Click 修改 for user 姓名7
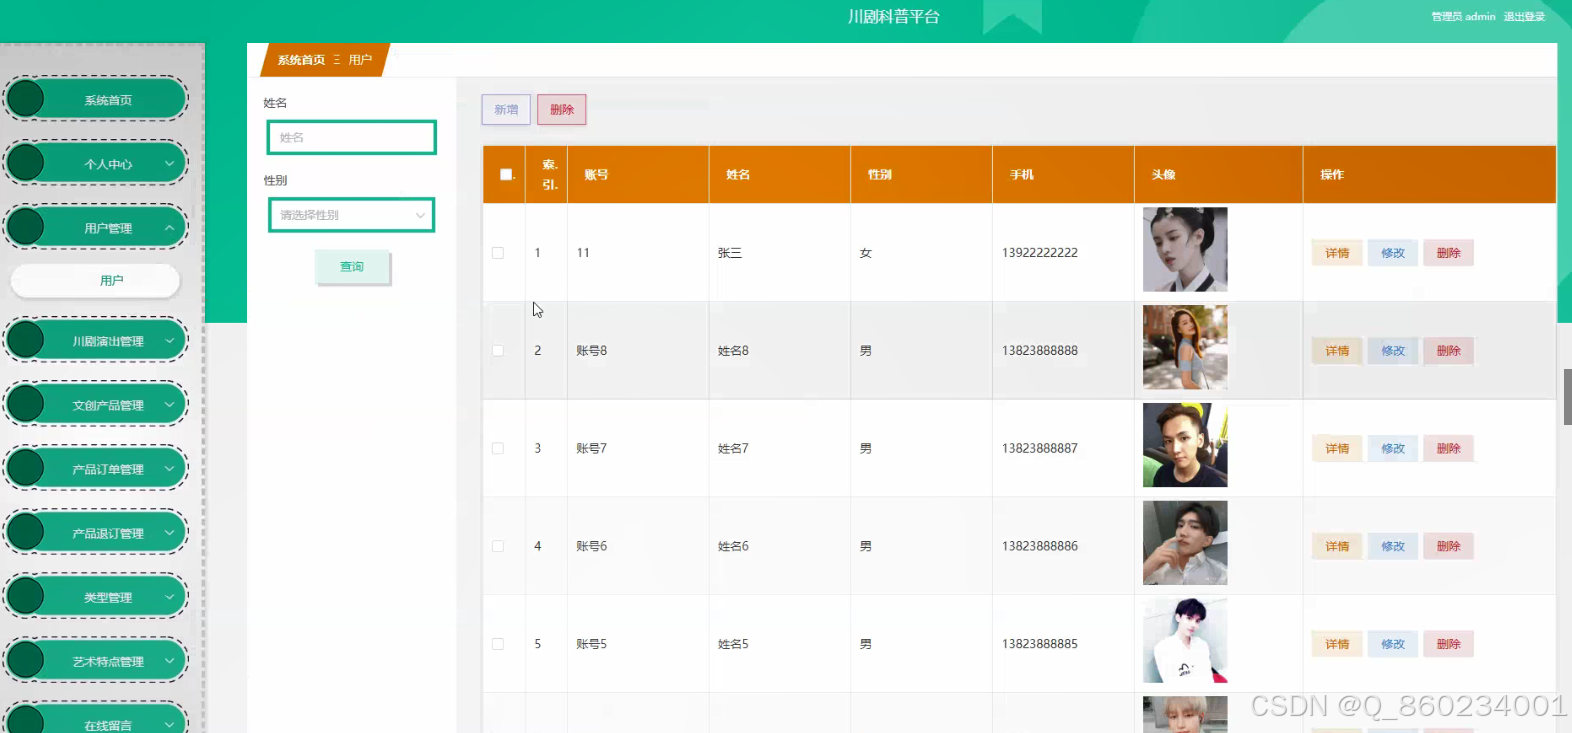Viewport: 1572px width, 733px height. pyautogui.click(x=1393, y=449)
